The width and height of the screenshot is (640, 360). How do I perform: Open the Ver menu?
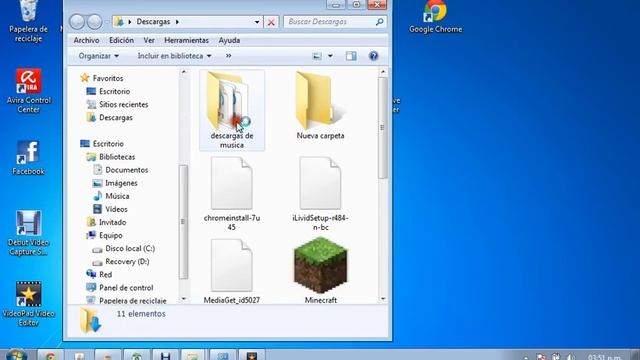[149, 40]
